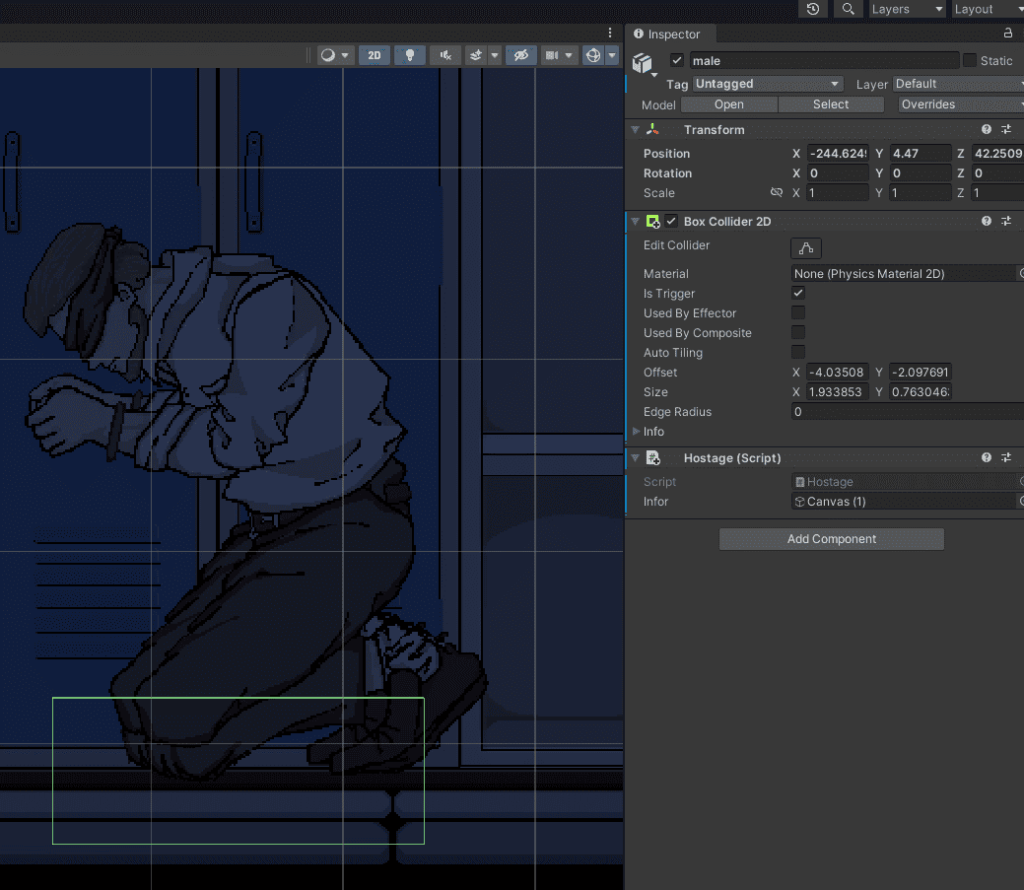
Task: Open the Tag dropdown showing Untagged
Action: (x=767, y=84)
